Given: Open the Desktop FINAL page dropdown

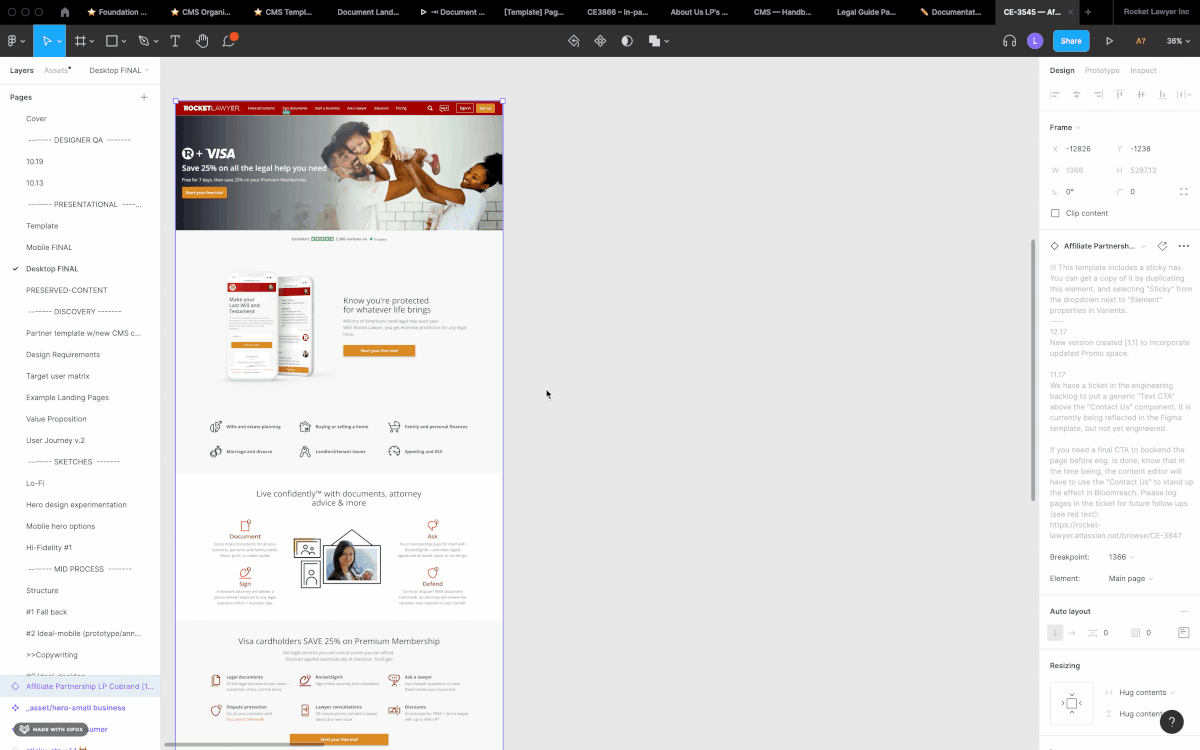Looking at the screenshot, I should [119, 70].
